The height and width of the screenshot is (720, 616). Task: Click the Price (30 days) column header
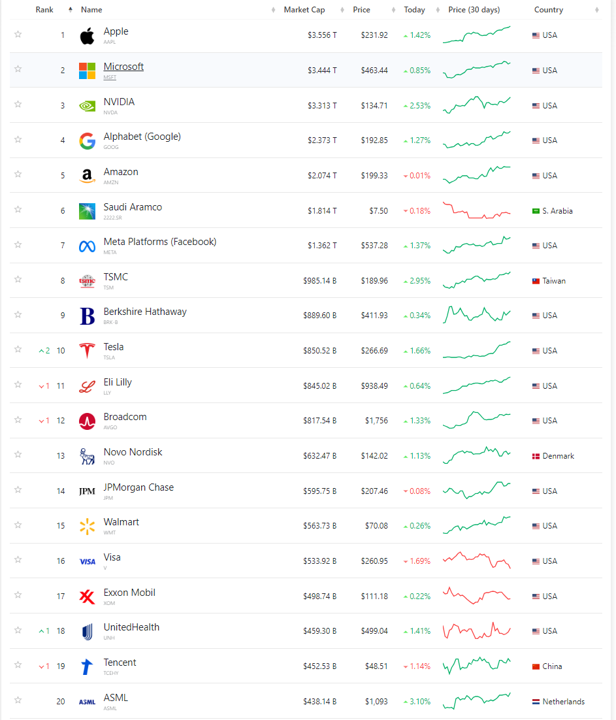click(x=474, y=10)
